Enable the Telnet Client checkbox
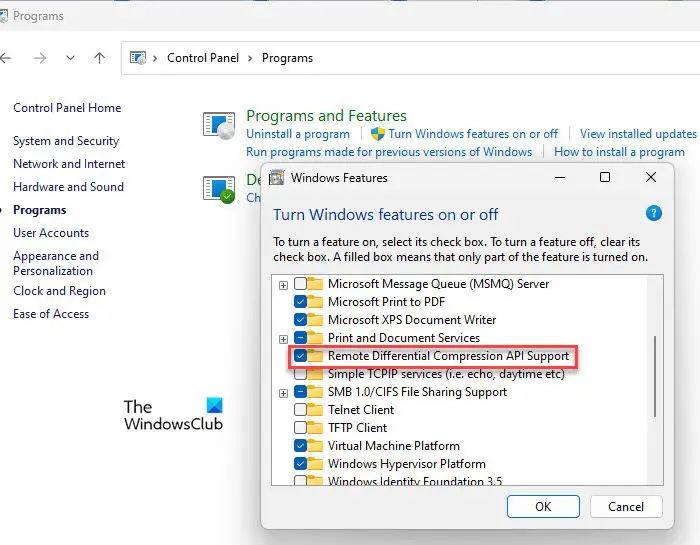Screen dimensions: 700x545 point(300,410)
